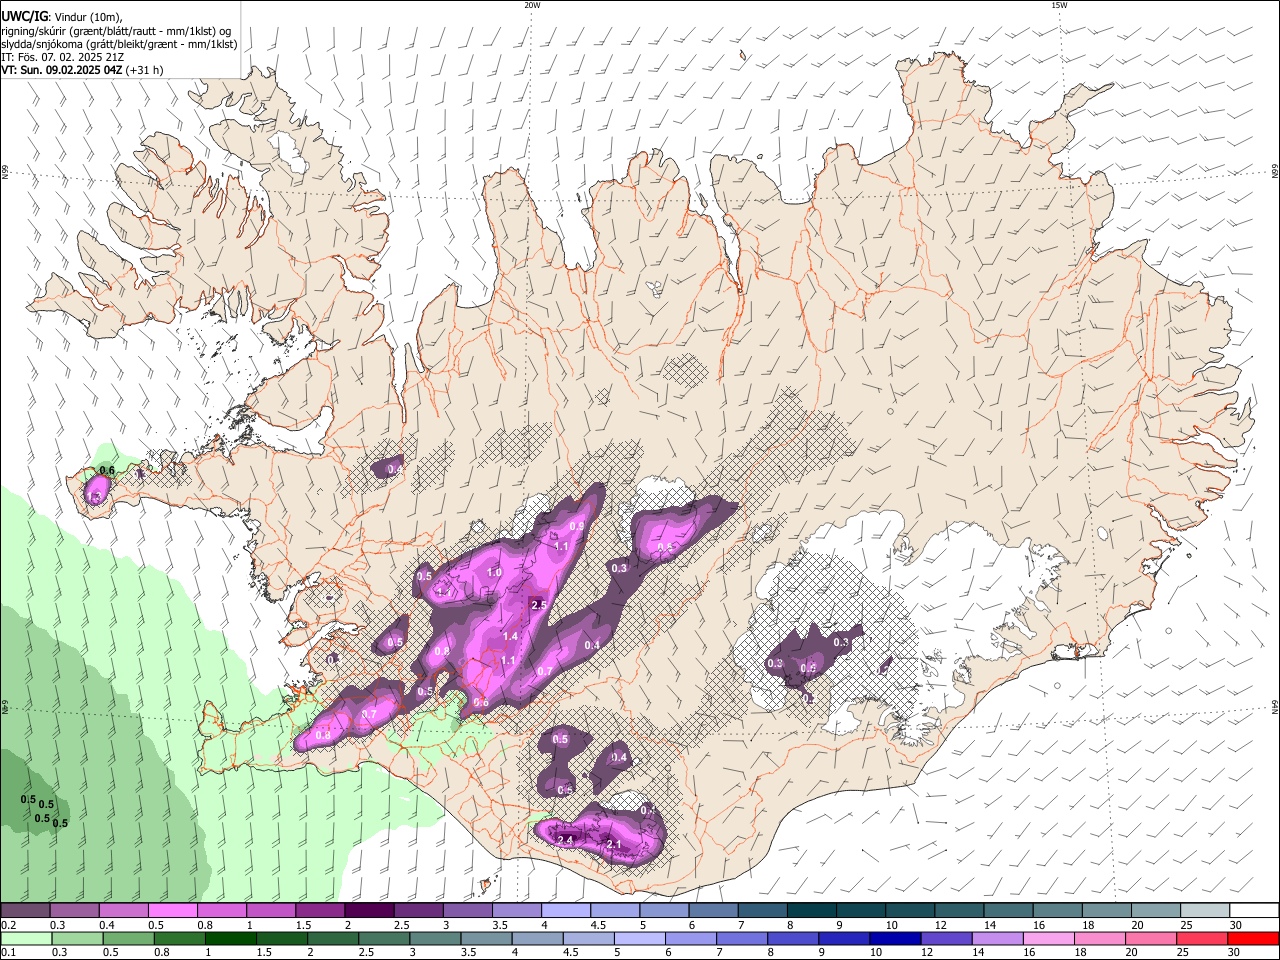Screen dimensions: 1280x960
Task: Click the '1.0' value in the pink snow area
Action: pyautogui.click(x=494, y=572)
